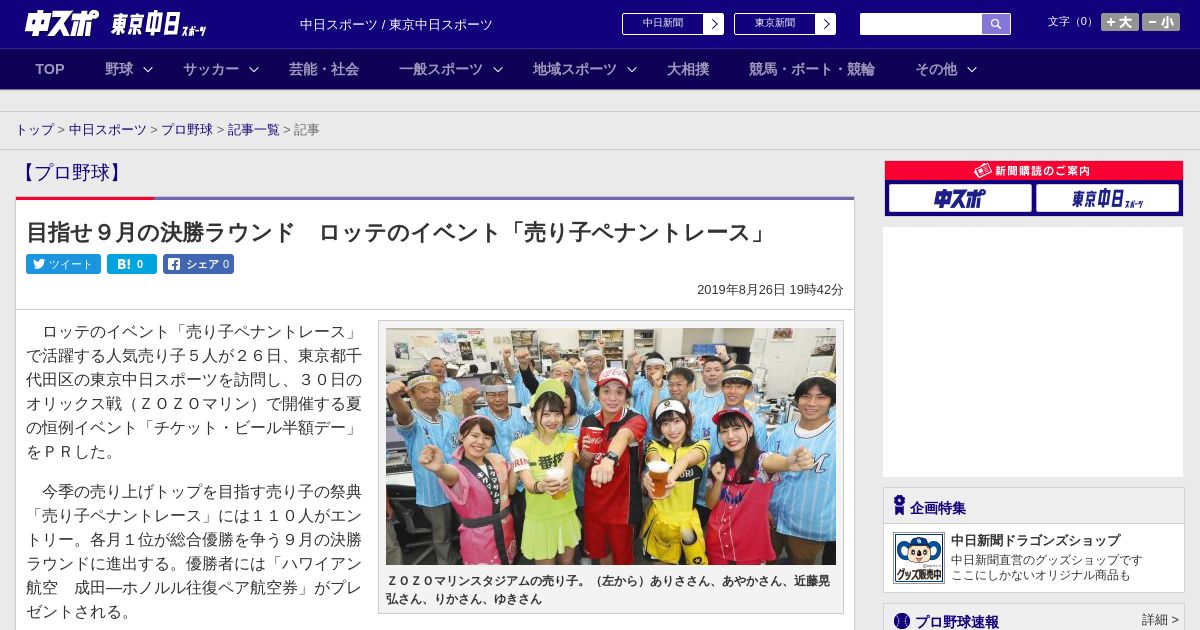Click the 記事一覧 breadcrumb link

click(254, 130)
